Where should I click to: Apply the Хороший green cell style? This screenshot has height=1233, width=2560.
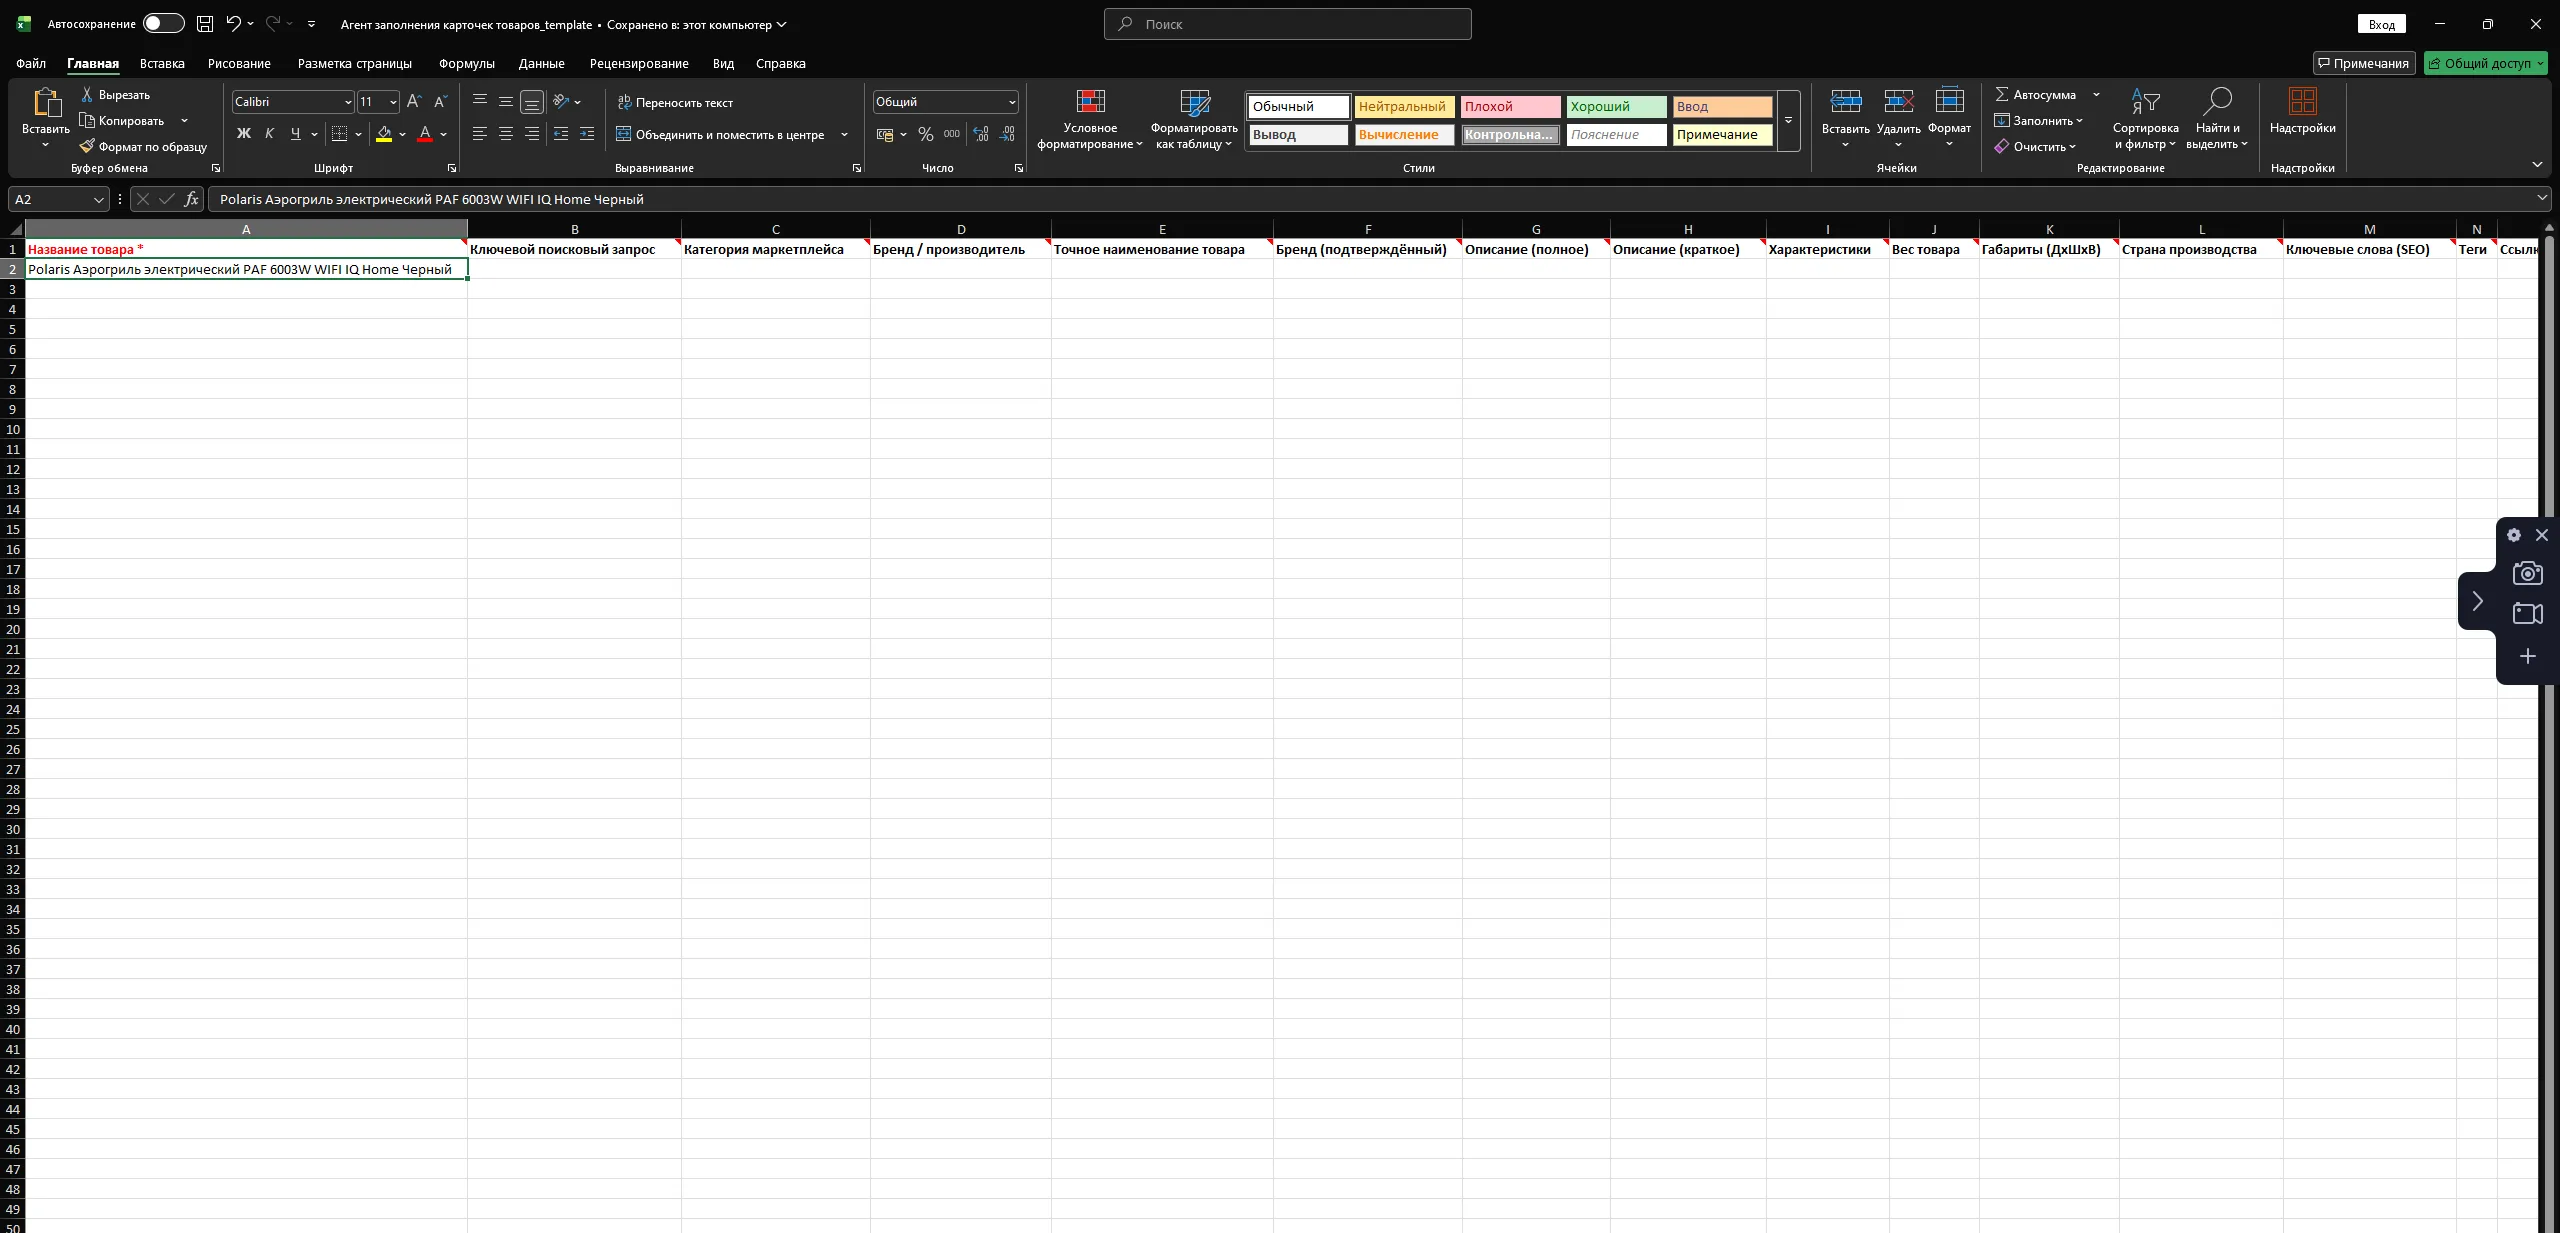tap(1615, 106)
